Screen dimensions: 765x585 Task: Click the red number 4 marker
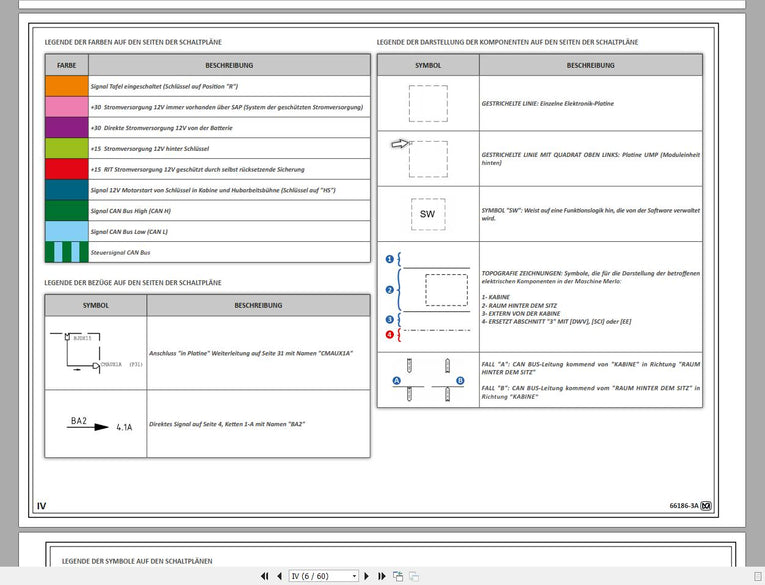[x=390, y=334]
